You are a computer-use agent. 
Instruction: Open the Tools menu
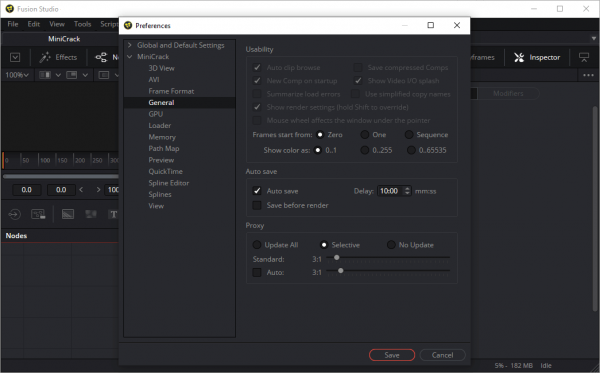(82, 24)
